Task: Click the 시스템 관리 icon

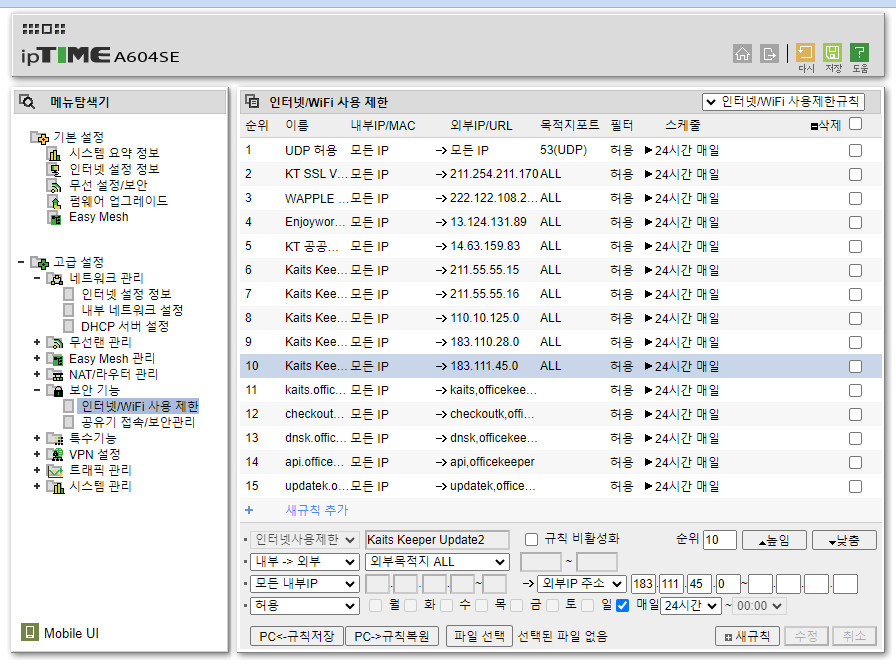Action: coord(55,487)
